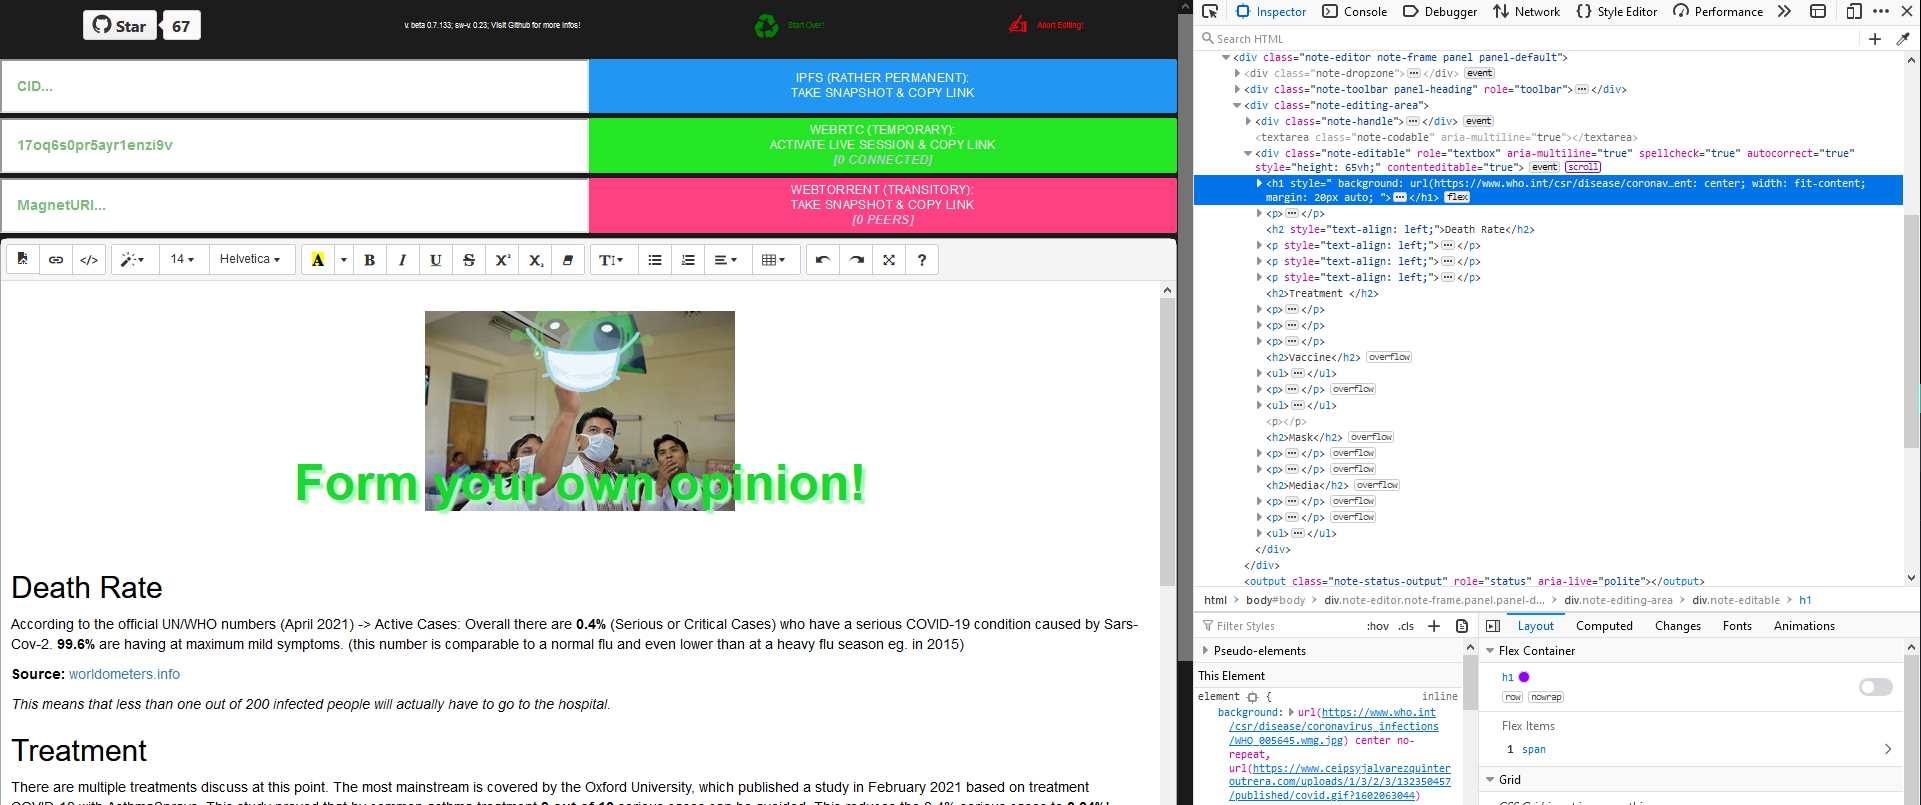Toggle the scroll badge on note-editable div

click(x=1582, y=167)
